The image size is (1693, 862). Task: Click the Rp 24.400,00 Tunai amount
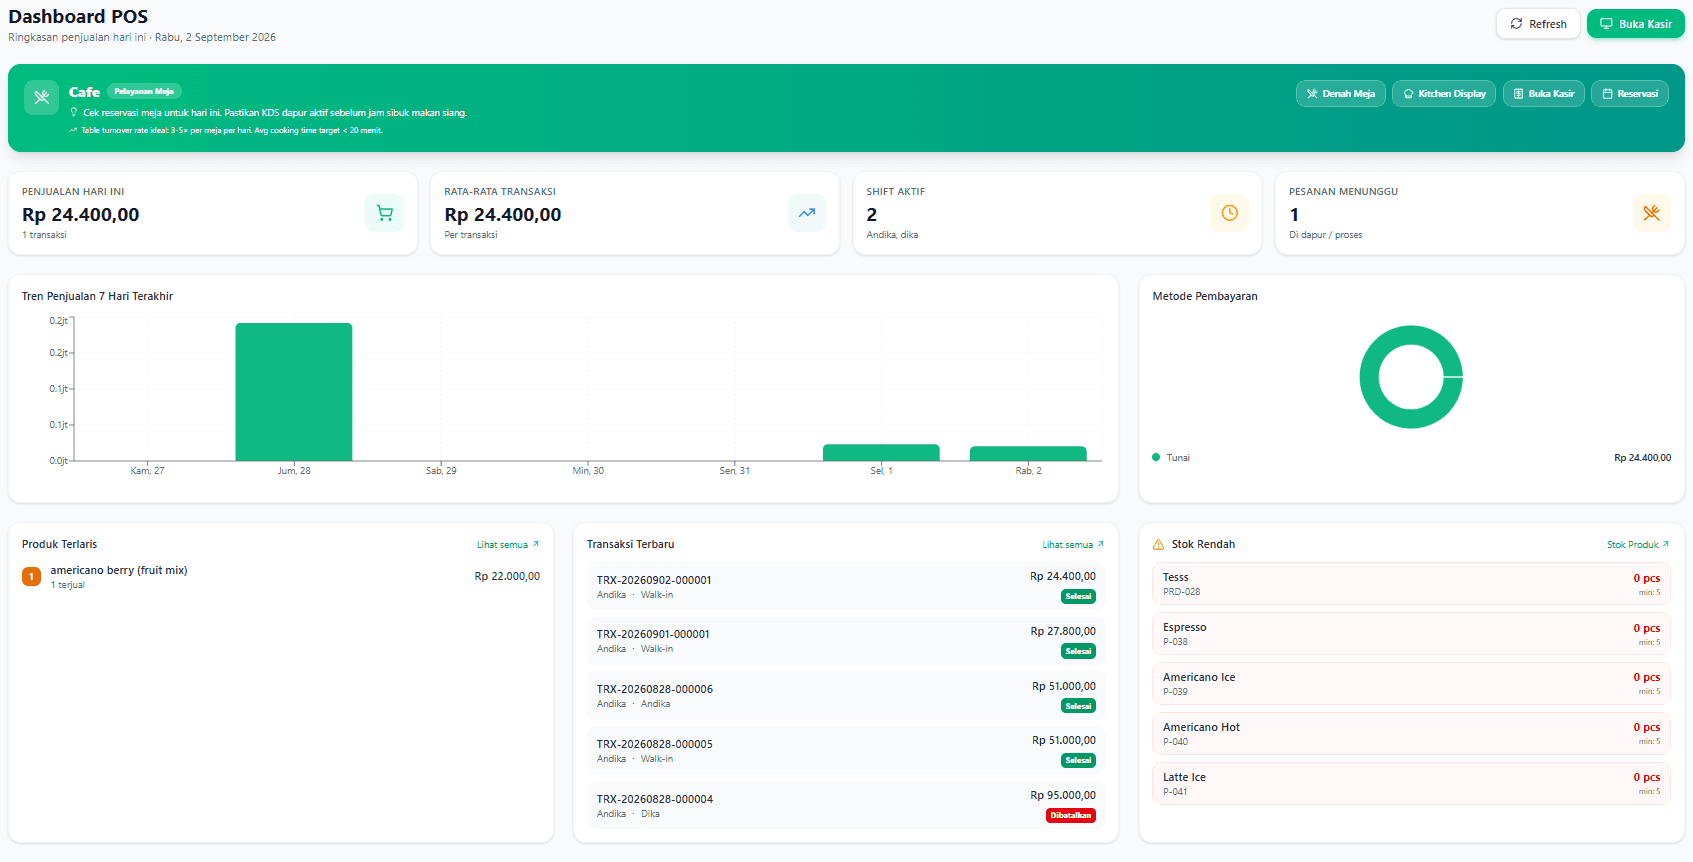click(1642, 458)
